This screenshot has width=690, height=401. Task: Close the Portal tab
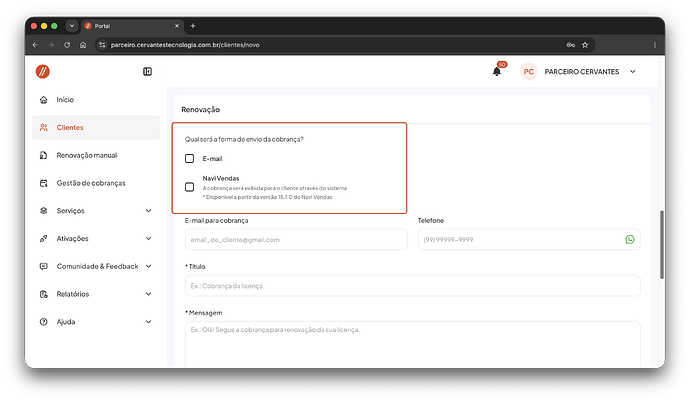(177, 26)
